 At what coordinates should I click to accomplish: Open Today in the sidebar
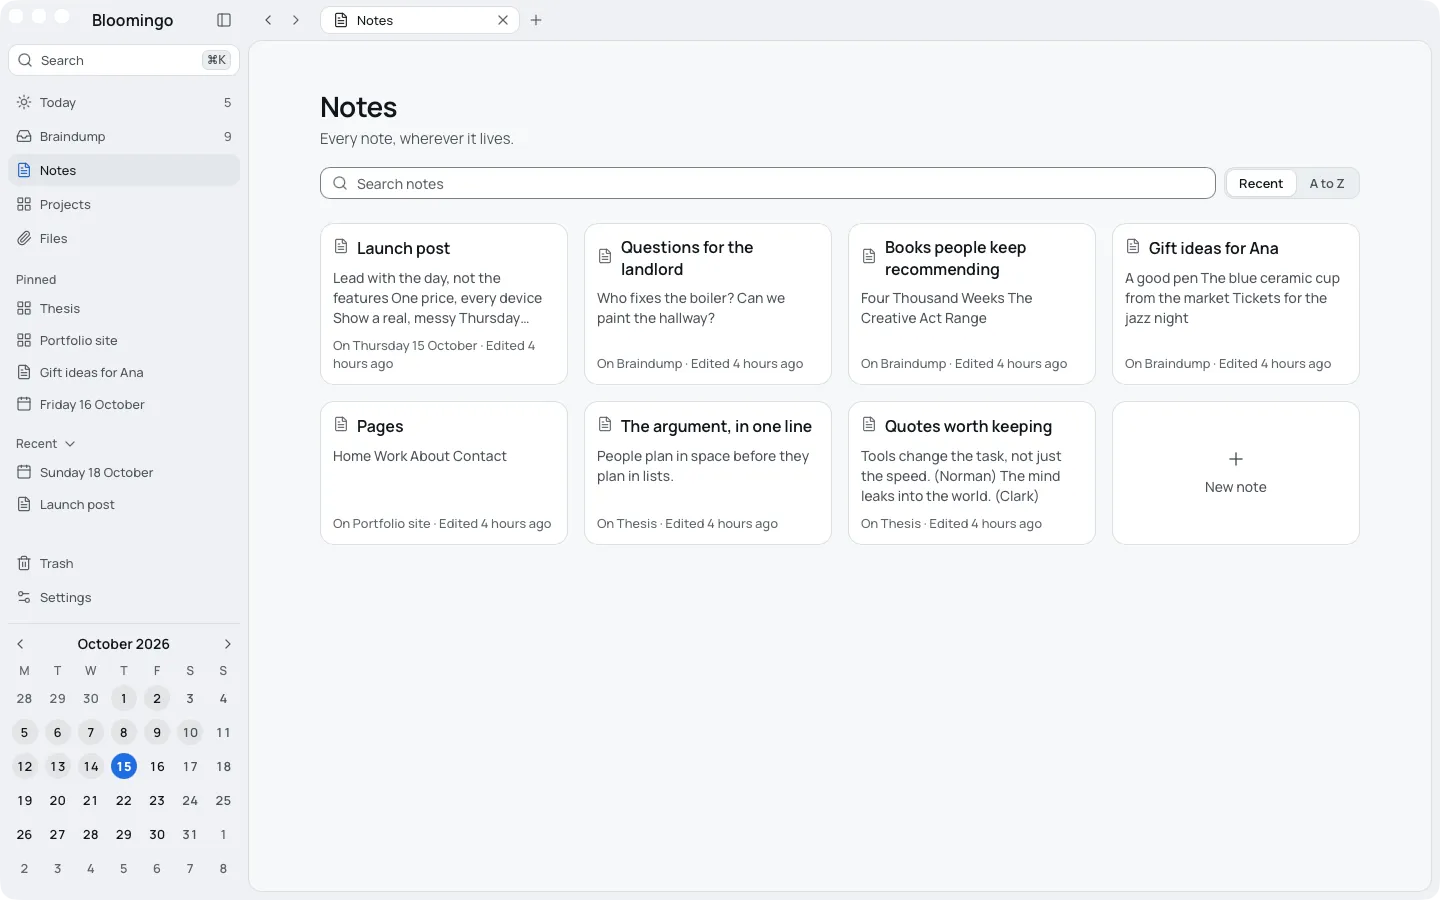click(x=124, y=102)
